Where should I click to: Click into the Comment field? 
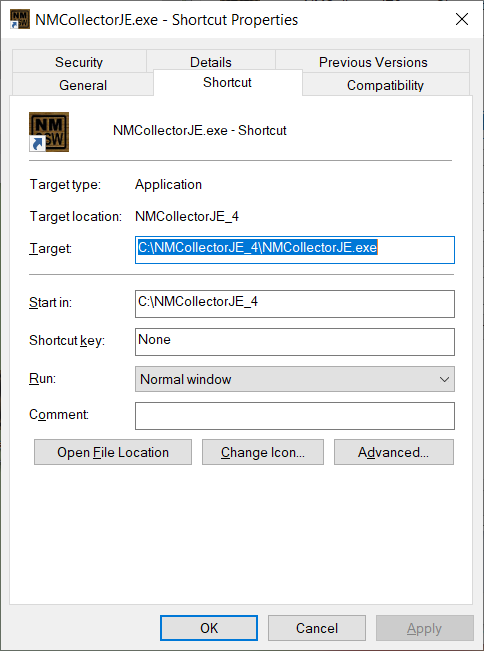(x=295, y=416)
